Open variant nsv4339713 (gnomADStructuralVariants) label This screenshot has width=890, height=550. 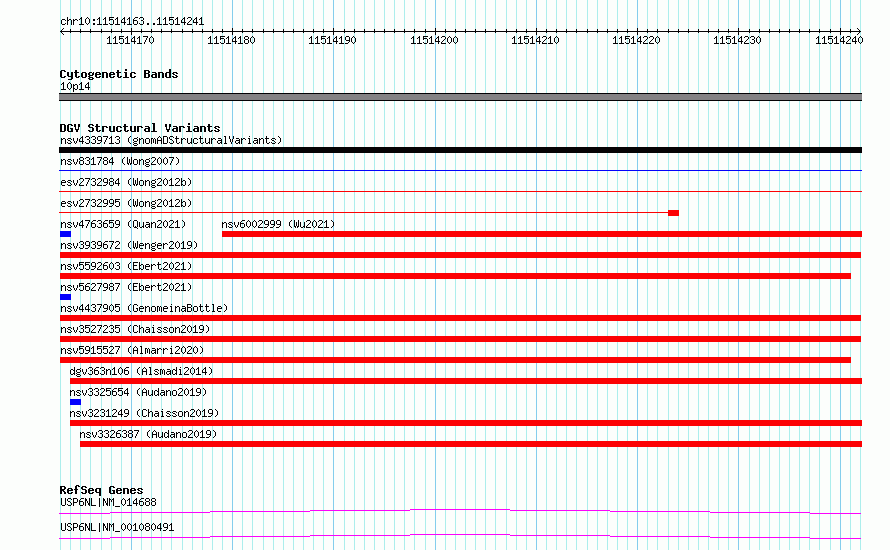coord(171,140)
